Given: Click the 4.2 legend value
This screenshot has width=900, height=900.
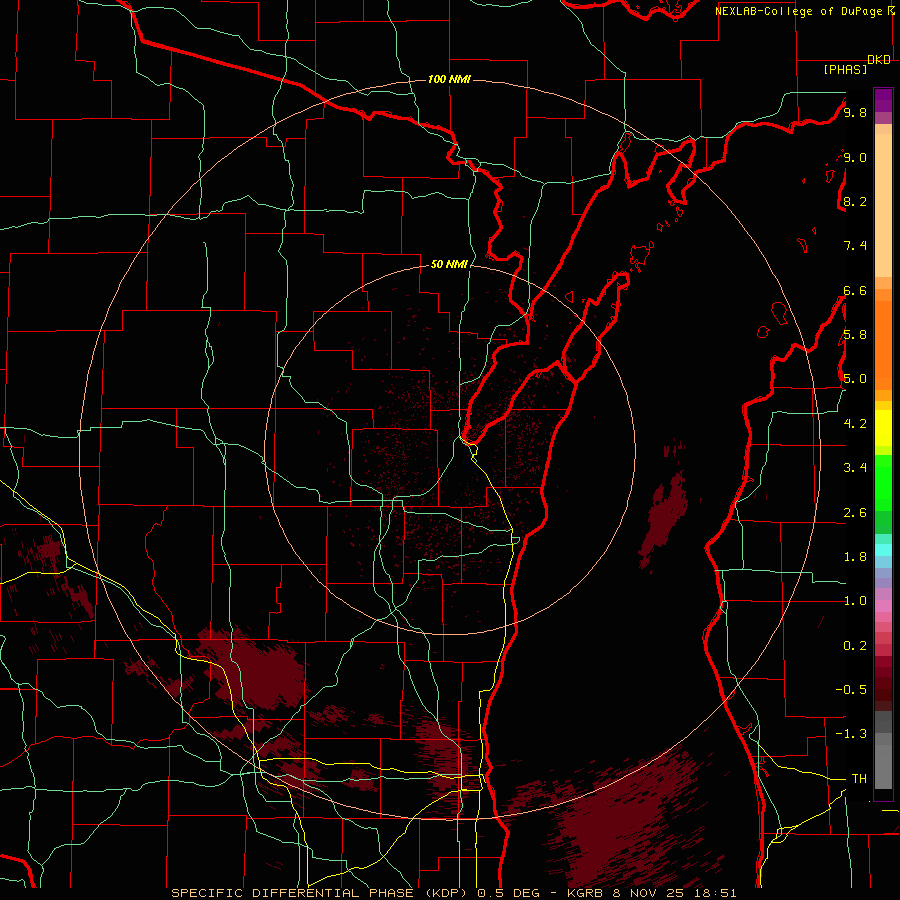Looking at the screenshot, I should coord(855,424).
